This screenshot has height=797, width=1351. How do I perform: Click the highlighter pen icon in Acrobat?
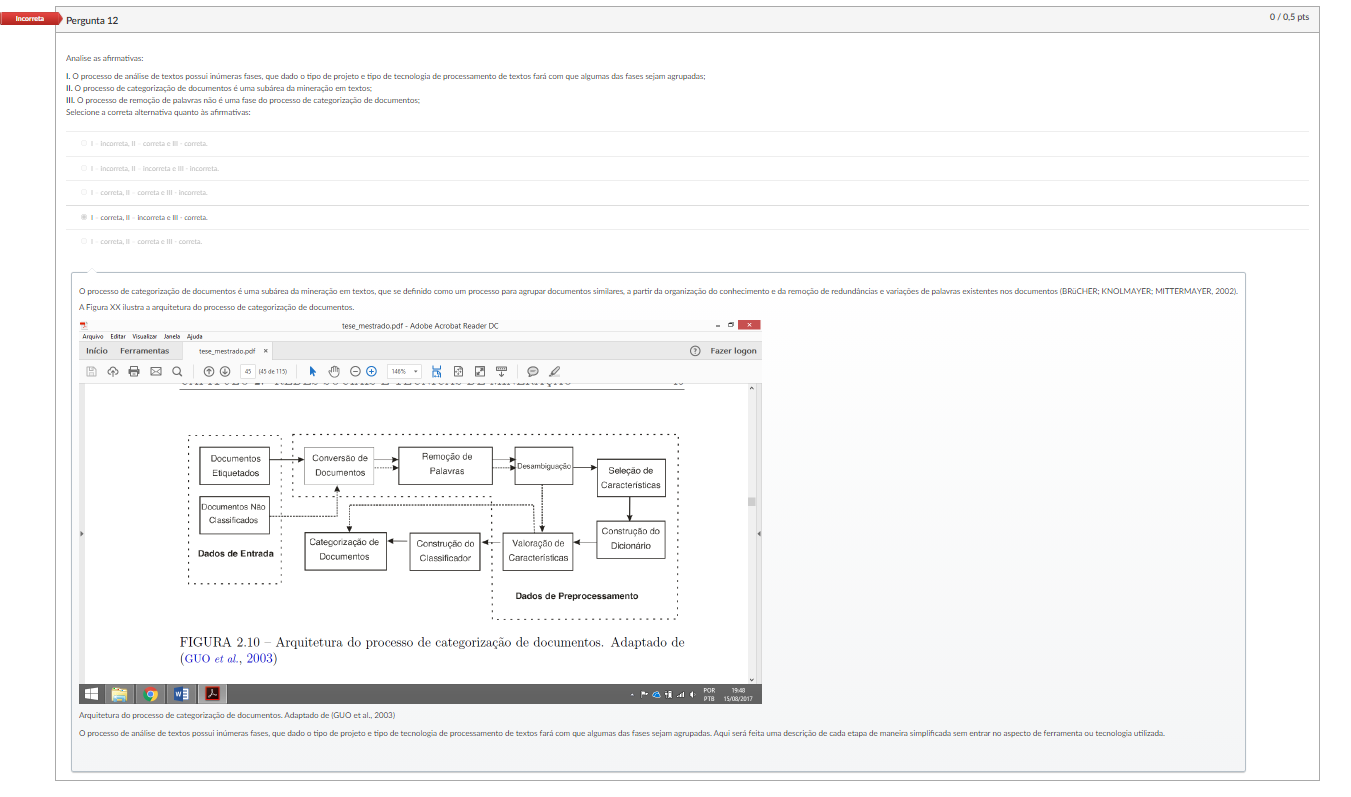(x=555, y=371)
